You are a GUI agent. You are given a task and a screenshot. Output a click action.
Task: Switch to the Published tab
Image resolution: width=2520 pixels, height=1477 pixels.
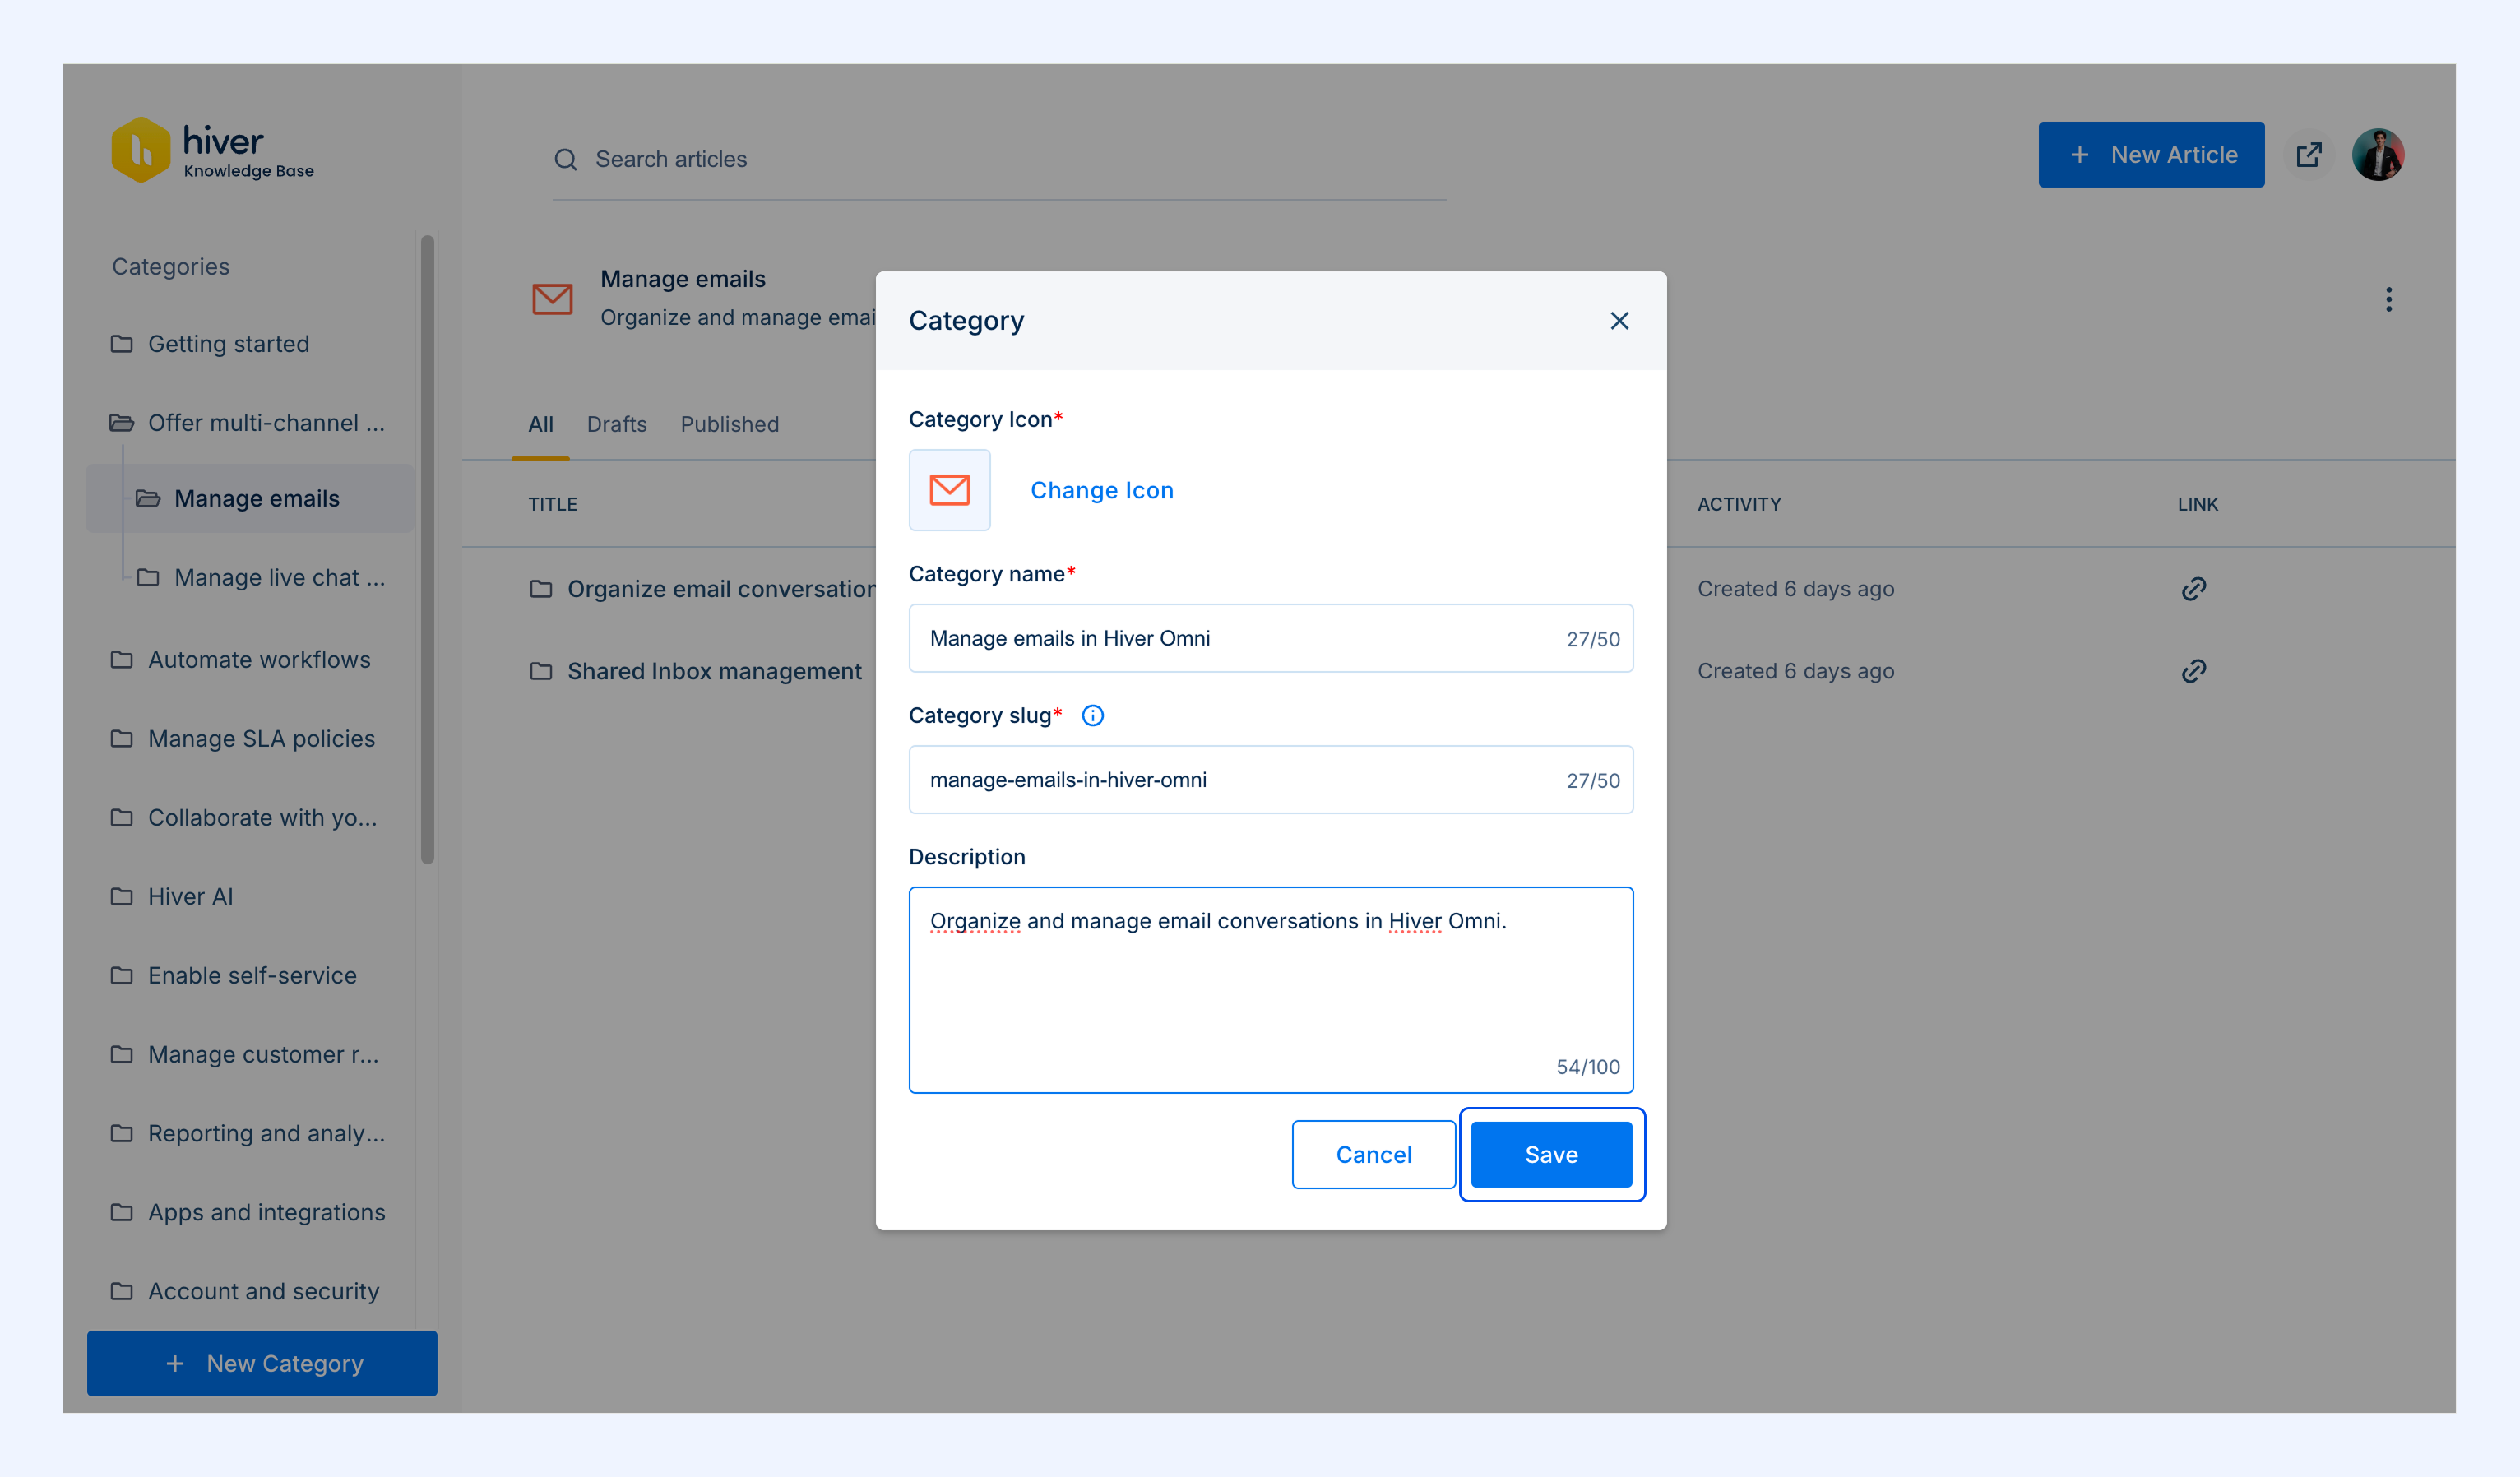729,424
